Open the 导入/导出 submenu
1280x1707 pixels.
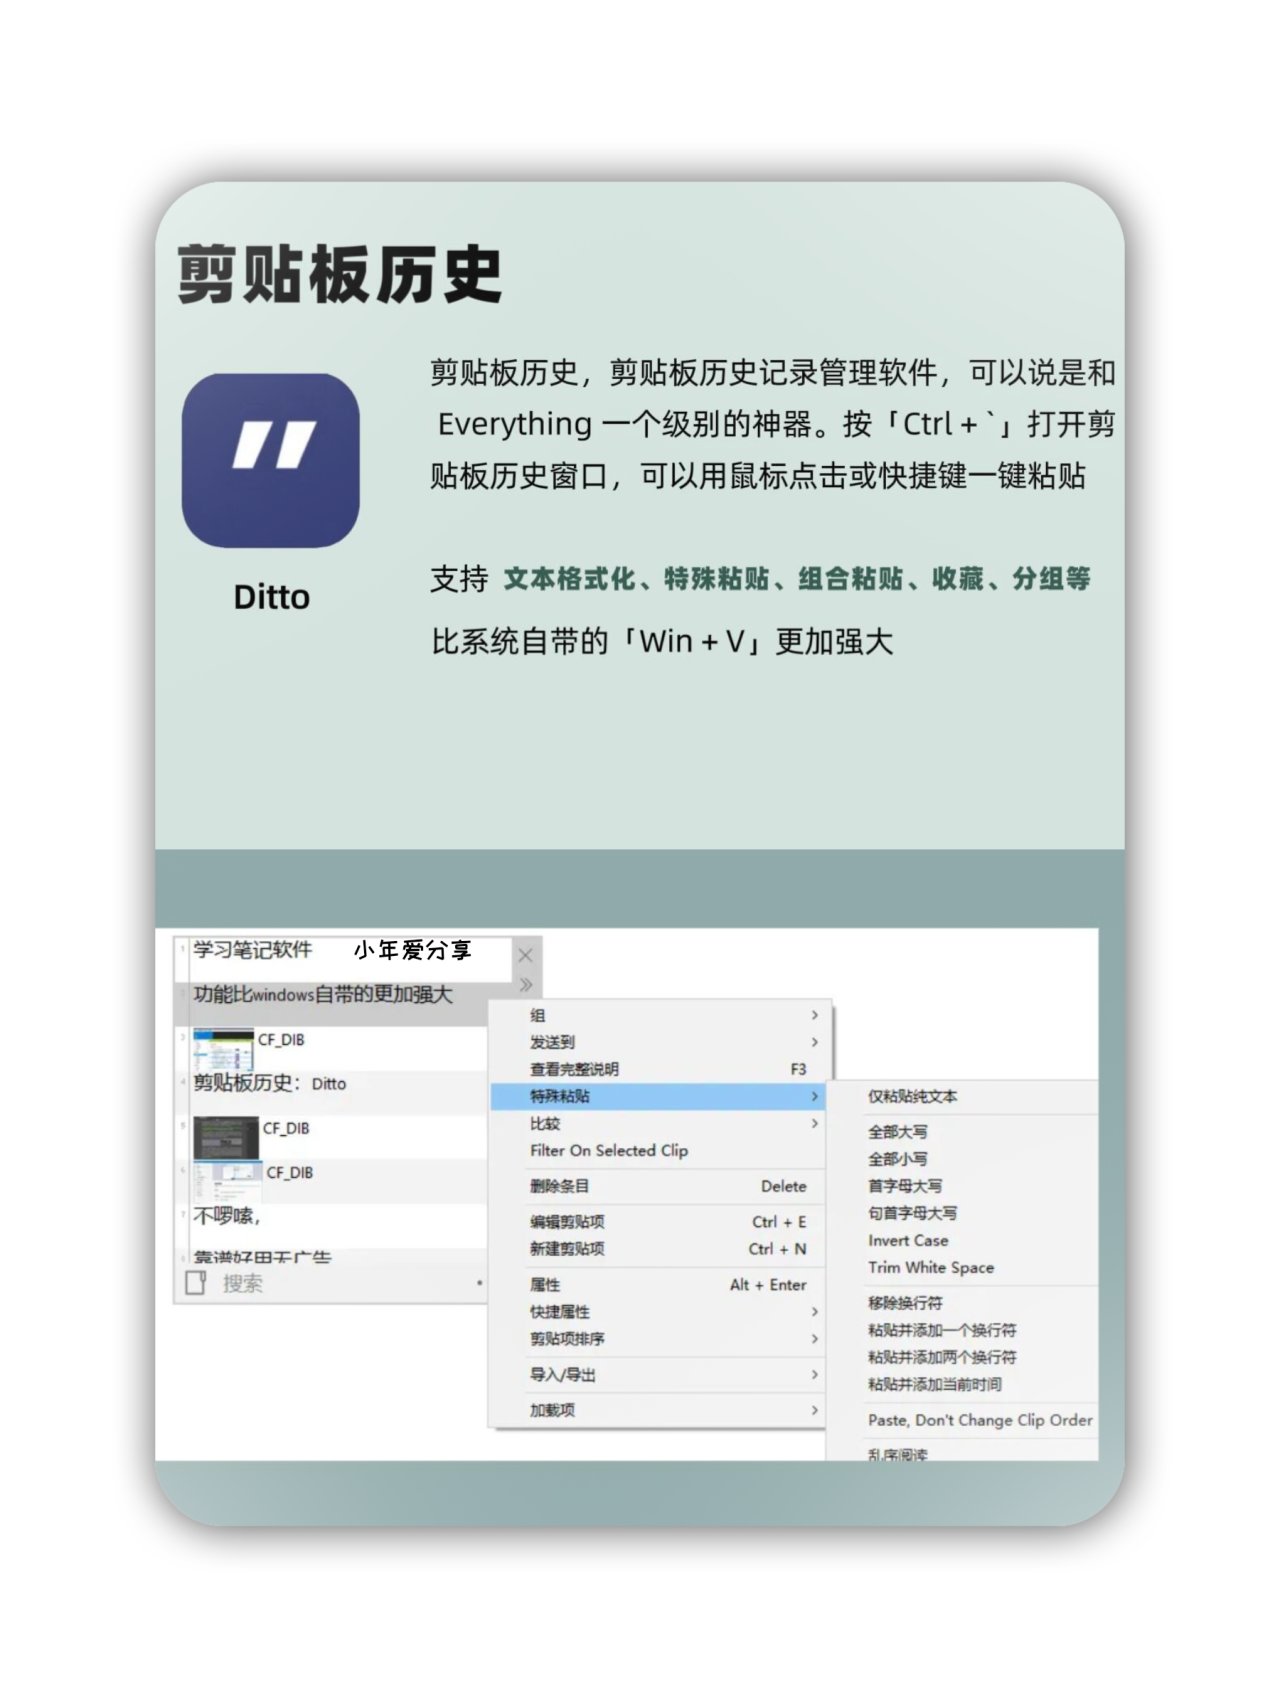coord(660,1375)
